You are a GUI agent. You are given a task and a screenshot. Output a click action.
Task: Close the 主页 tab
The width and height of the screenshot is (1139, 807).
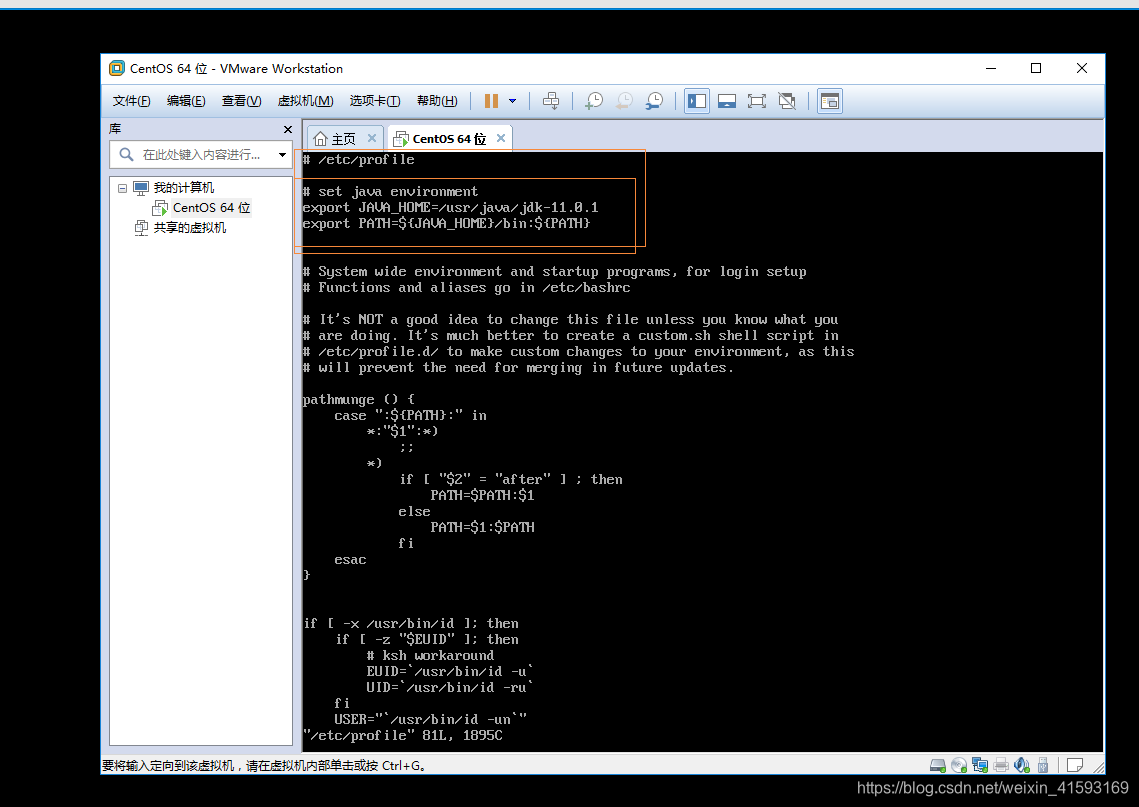pyautogui.click(x=372, y=138)
